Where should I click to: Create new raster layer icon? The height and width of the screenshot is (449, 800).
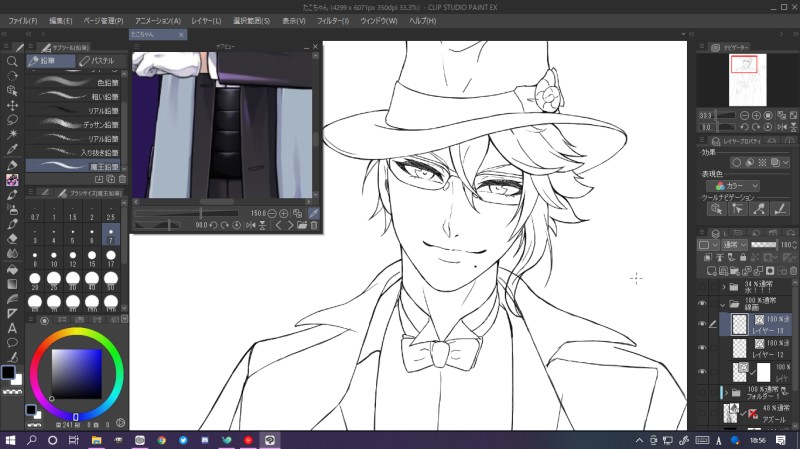(x=711, y=271)
